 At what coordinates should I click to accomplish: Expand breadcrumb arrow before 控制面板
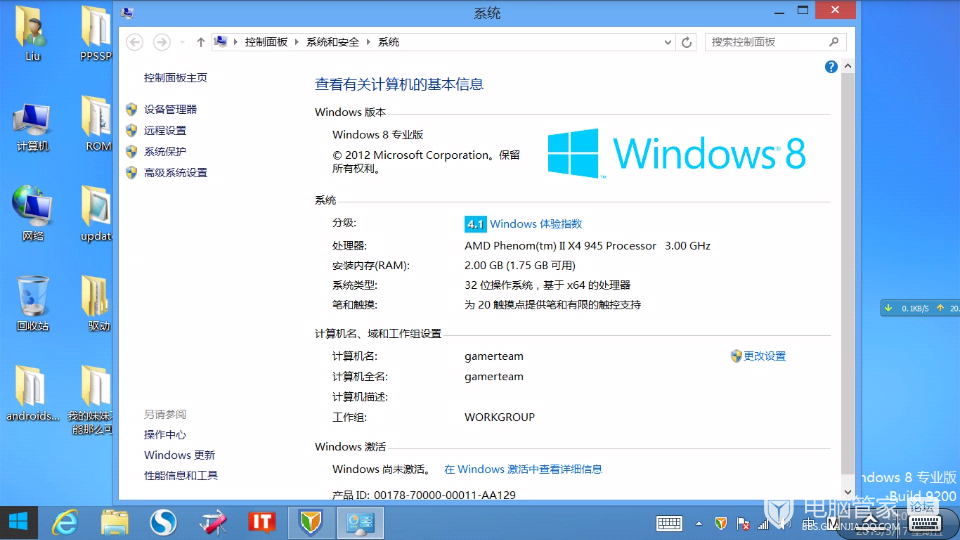(236, 42)
